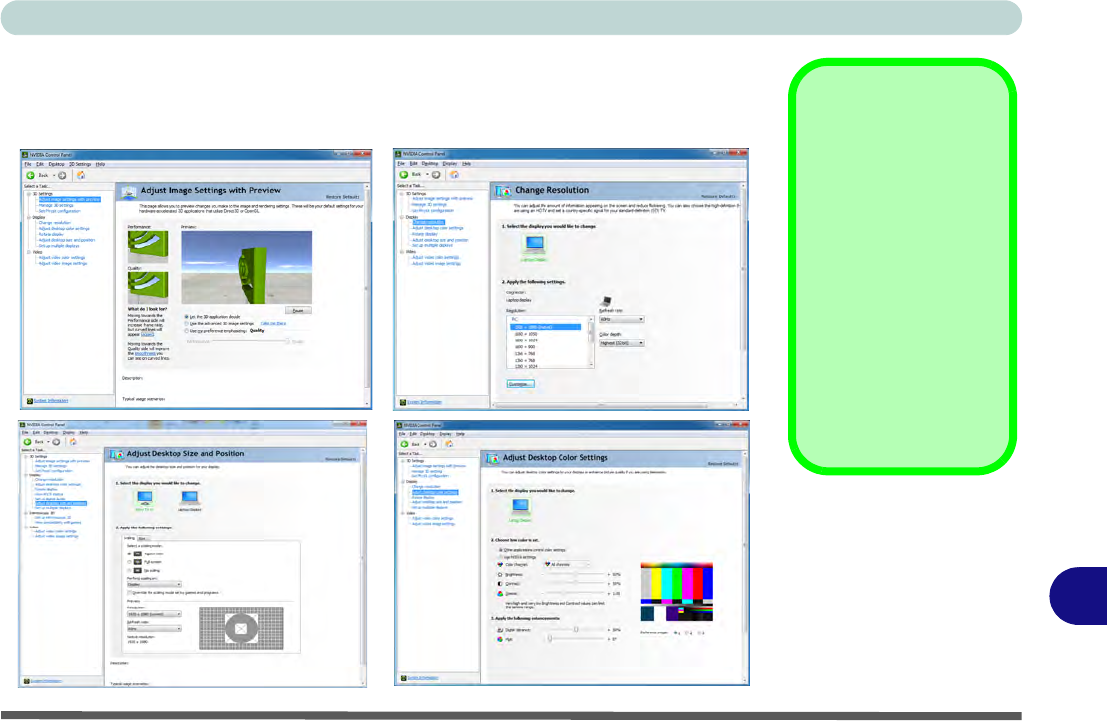This screenshot has width=1107, height=721.
Task: Switch to the Size tab in Desktop Size and Position
Action: point(142,539)
